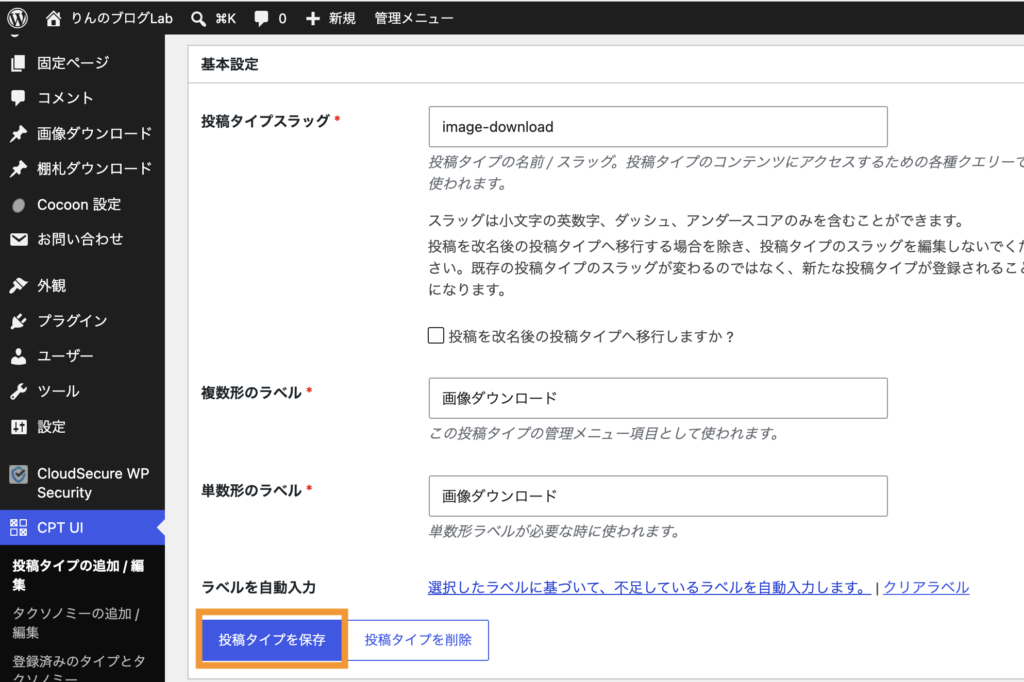The width and height of the screenshot is (1024, 682).
Task: Click the WordPress logo icon
Action: coord(18,18)
